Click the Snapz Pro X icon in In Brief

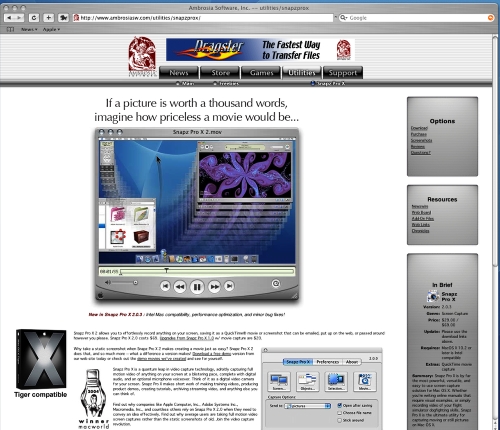coord(433,296)
